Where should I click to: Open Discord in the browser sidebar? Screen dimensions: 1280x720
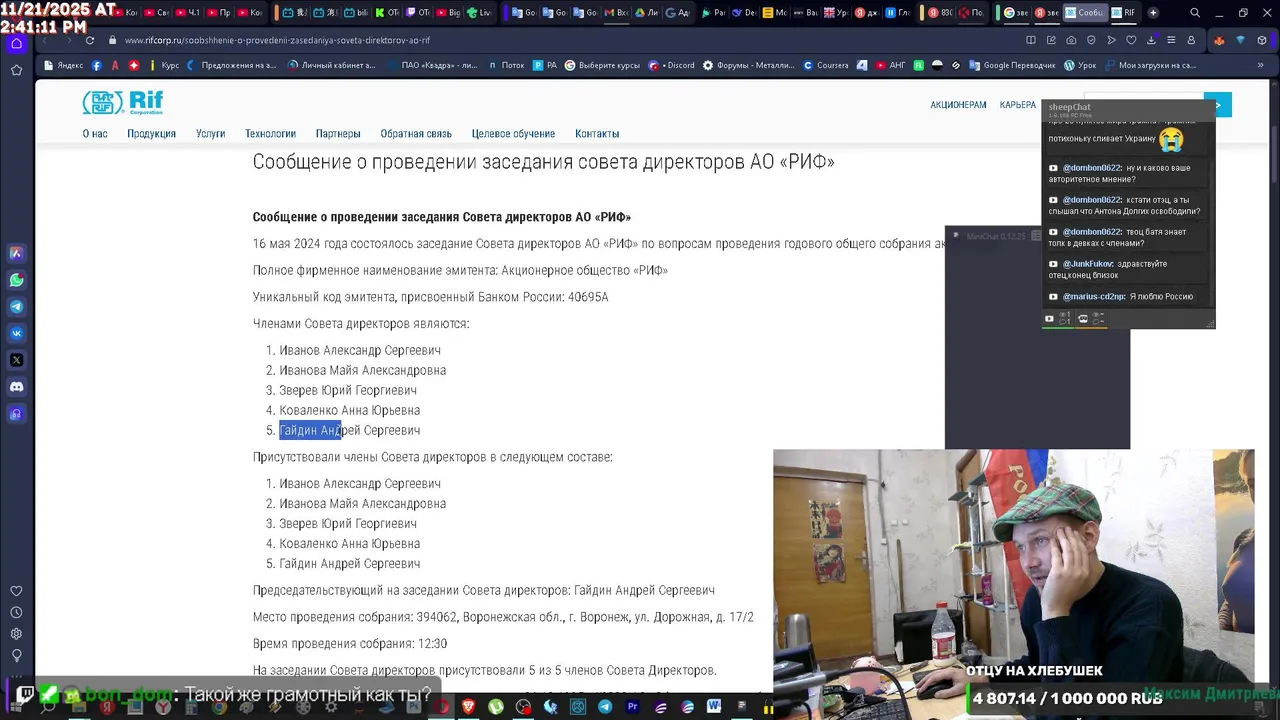16,387
